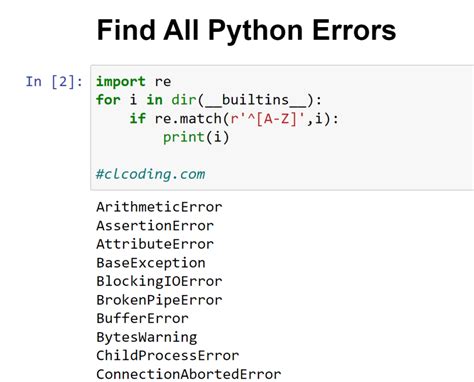Image resolution: width=474 pixels, height=382 pixels.
Task: Click the print(i) statement
Action: click(196, 137)
